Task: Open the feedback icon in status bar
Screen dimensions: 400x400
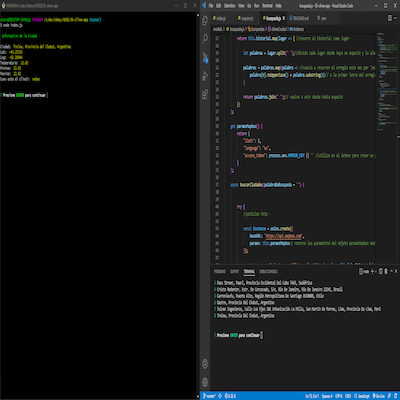Action: click(x=389, y=396)
